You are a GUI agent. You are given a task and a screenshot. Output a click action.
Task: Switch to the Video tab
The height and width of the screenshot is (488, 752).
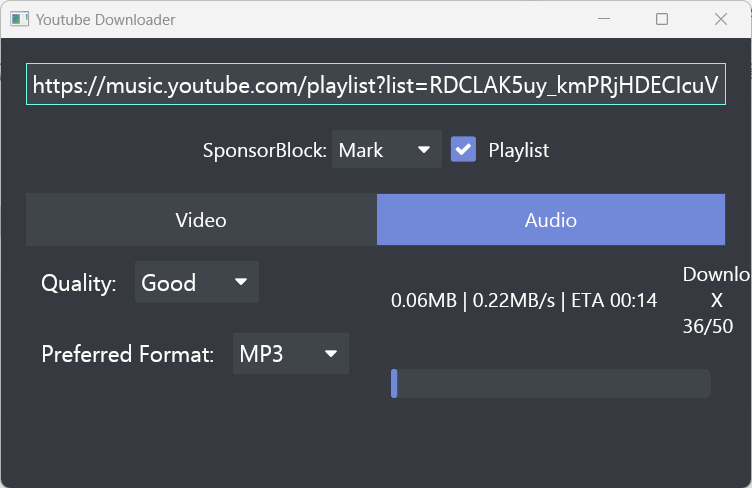point(201,220)
